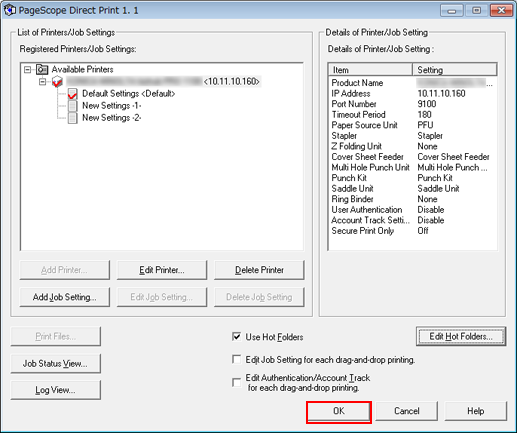The height and width of the screenshot is (433, 517).
Task: Click the Off value for Secure Print
Action: point(423,231)
